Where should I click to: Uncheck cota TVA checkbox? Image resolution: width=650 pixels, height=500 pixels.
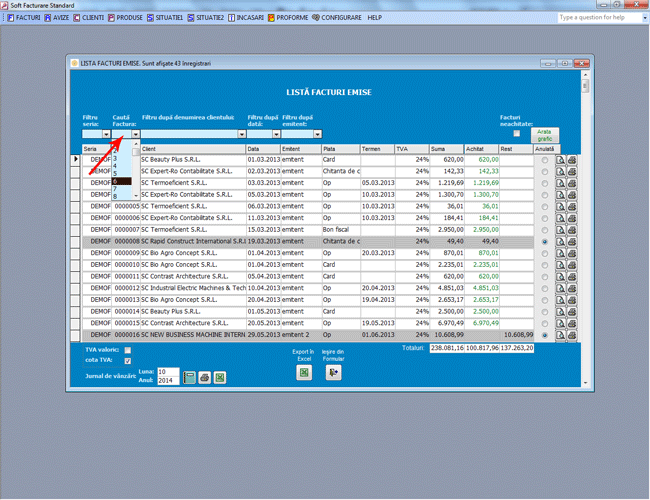click(128, 361)
